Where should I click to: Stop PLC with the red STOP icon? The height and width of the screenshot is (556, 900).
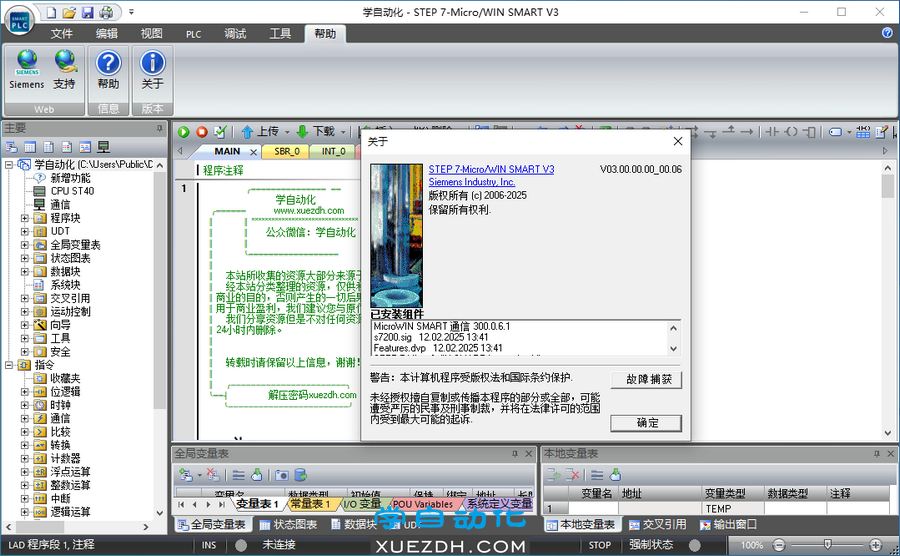tap(202, 132)
